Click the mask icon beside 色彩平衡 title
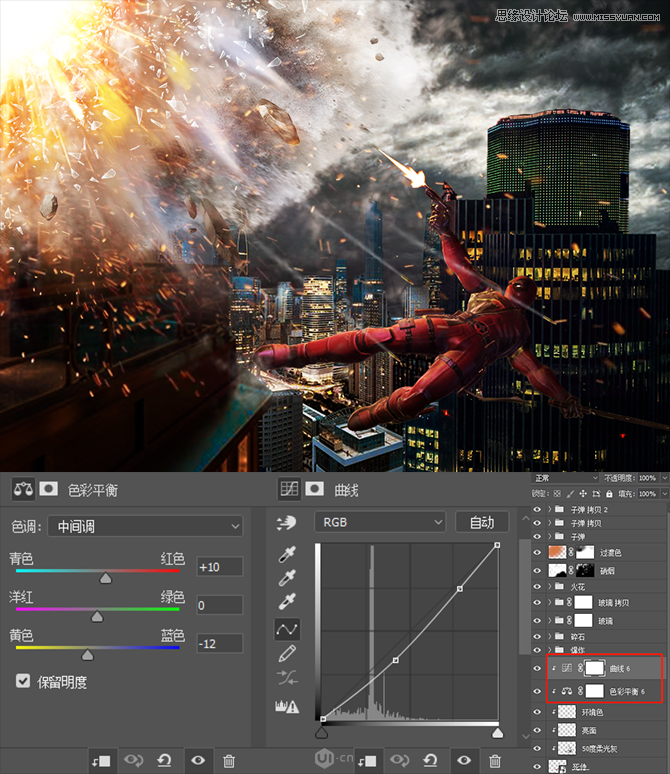The width and height of the screenshot is (670, 774). click(x=48, y=489)
